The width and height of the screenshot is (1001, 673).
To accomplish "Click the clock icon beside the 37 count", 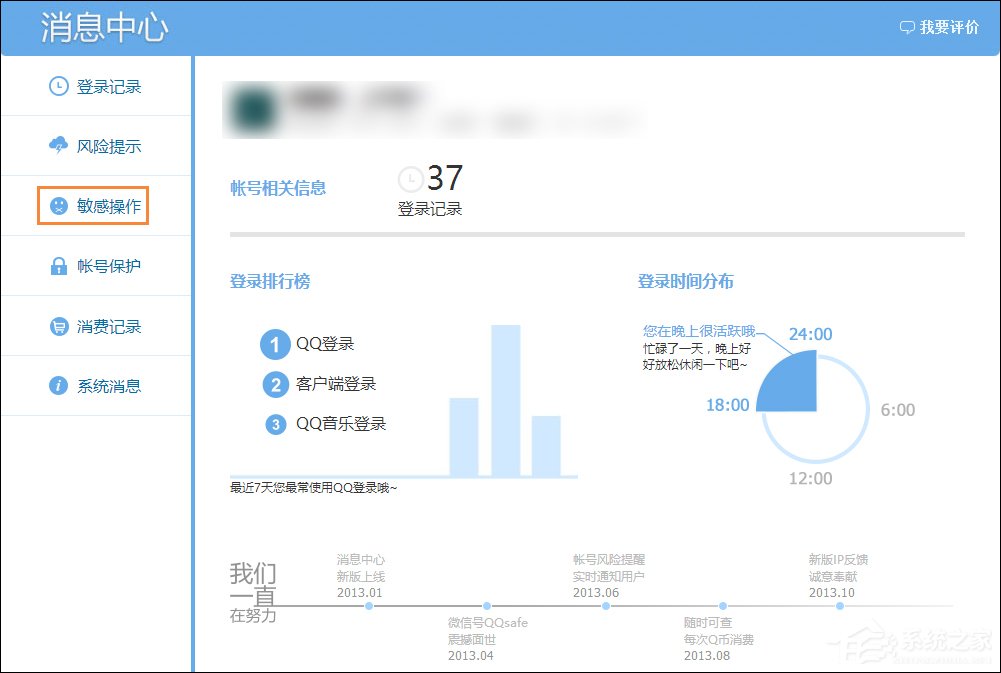I will [410, 177].
